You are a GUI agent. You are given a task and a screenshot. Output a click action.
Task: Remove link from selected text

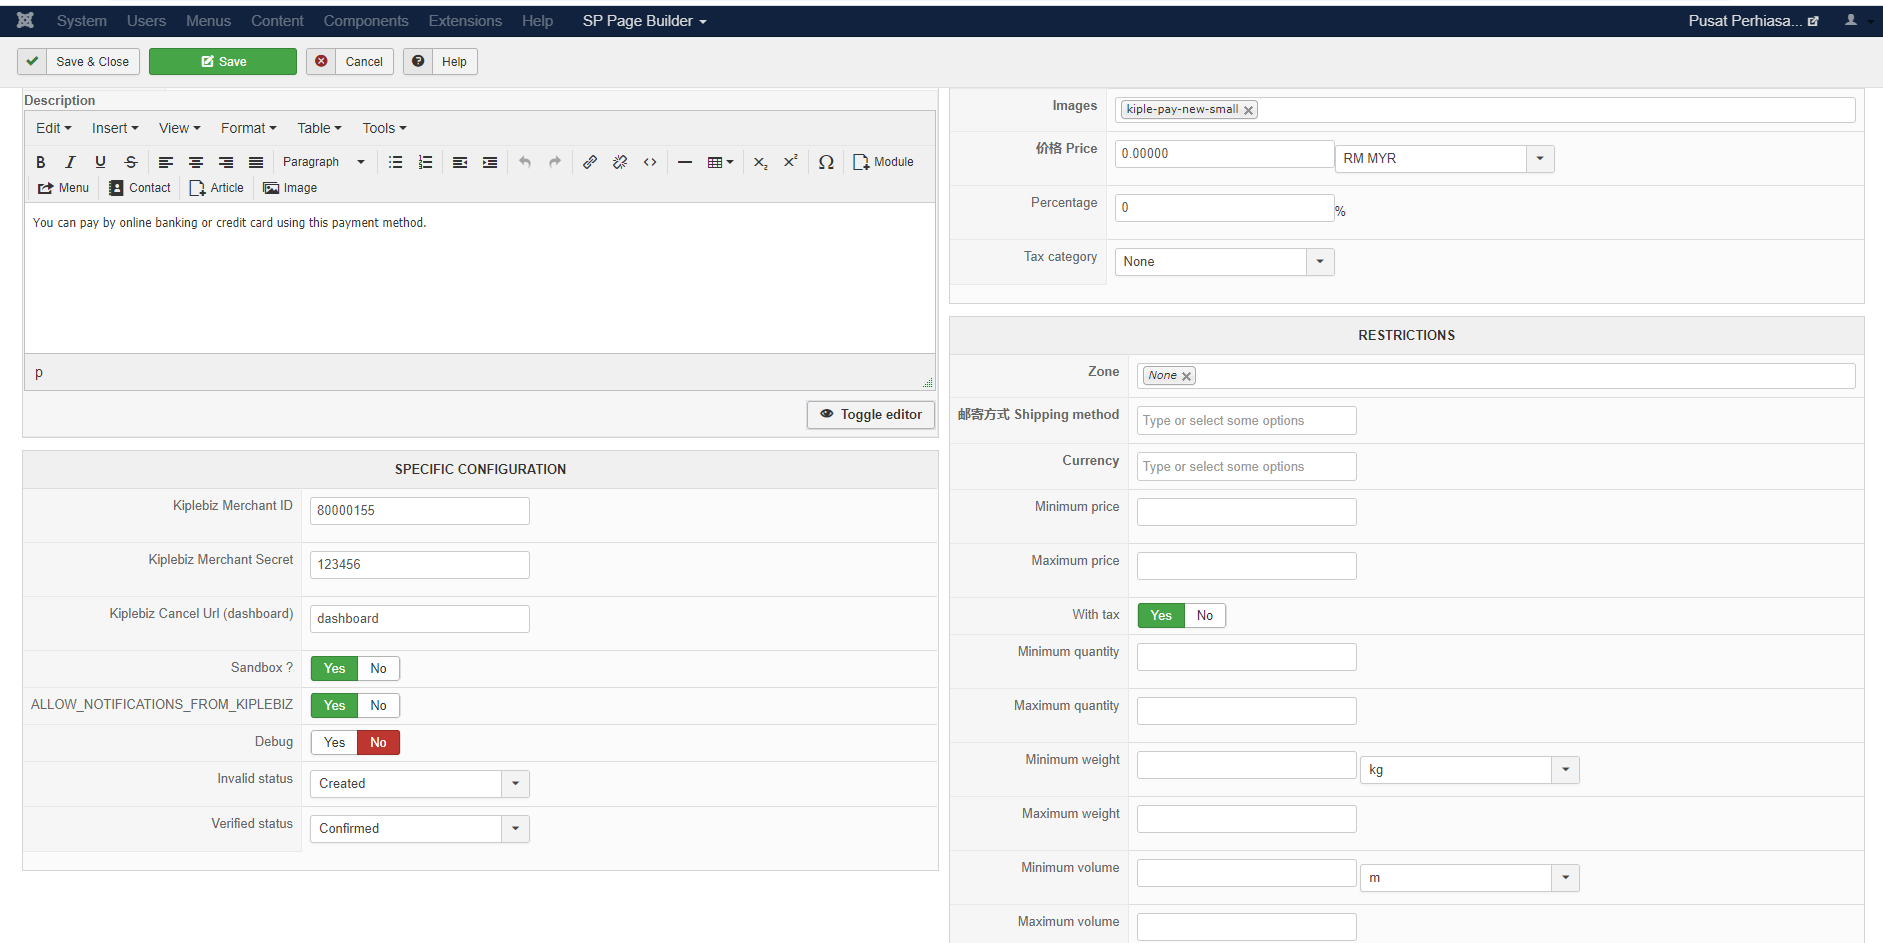click(x=620, y=162)
